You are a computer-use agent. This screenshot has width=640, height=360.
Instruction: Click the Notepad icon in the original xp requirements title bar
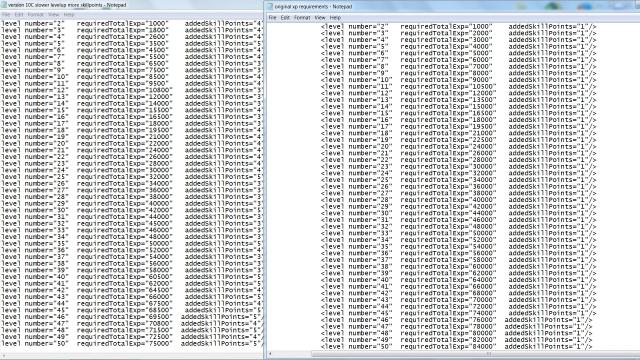click(x=270, y=7)
